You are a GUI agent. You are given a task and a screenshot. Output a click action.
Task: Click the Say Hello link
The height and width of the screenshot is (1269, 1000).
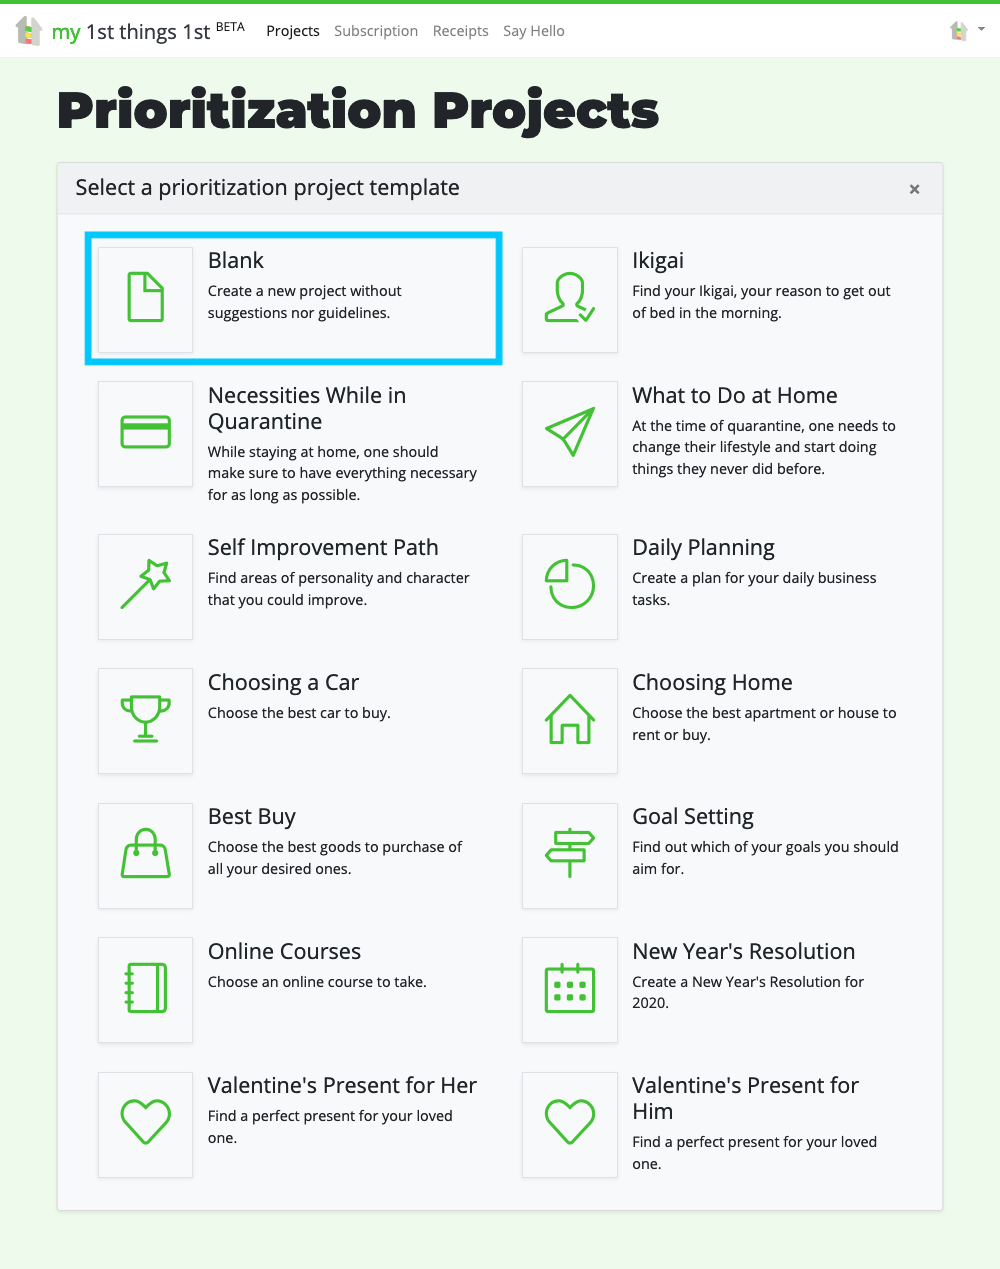point(534,31)
